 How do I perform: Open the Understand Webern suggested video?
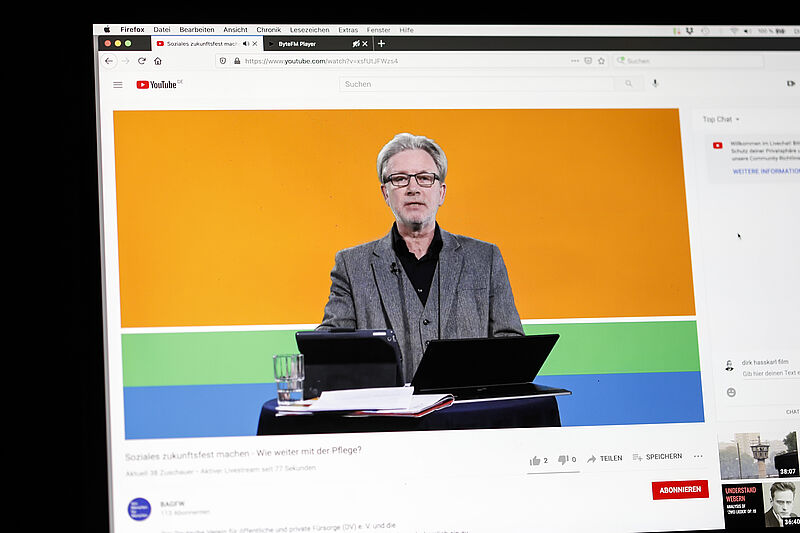(761, 505)
